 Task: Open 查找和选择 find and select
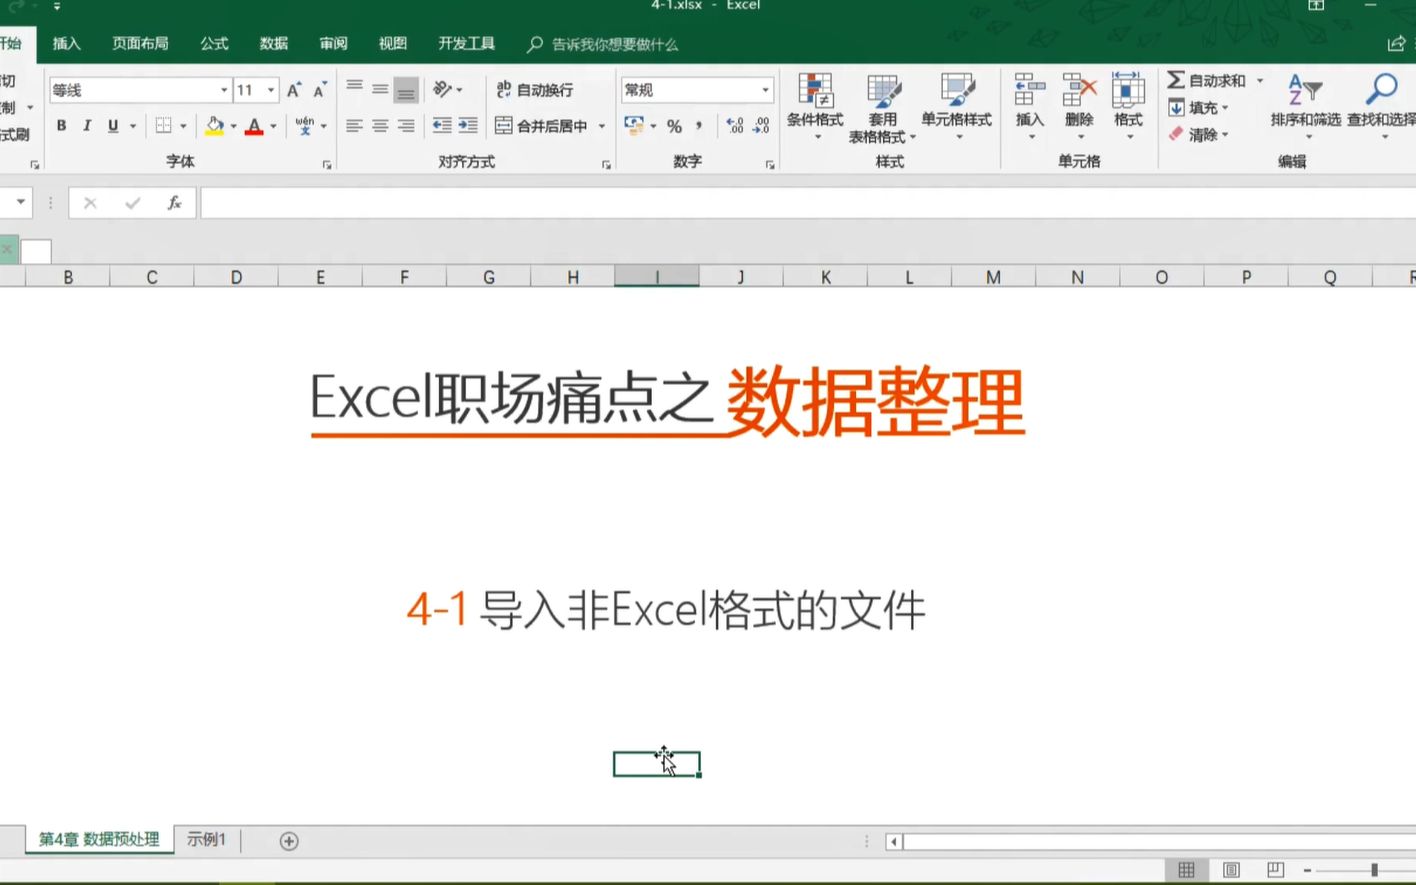point(1381,106)
